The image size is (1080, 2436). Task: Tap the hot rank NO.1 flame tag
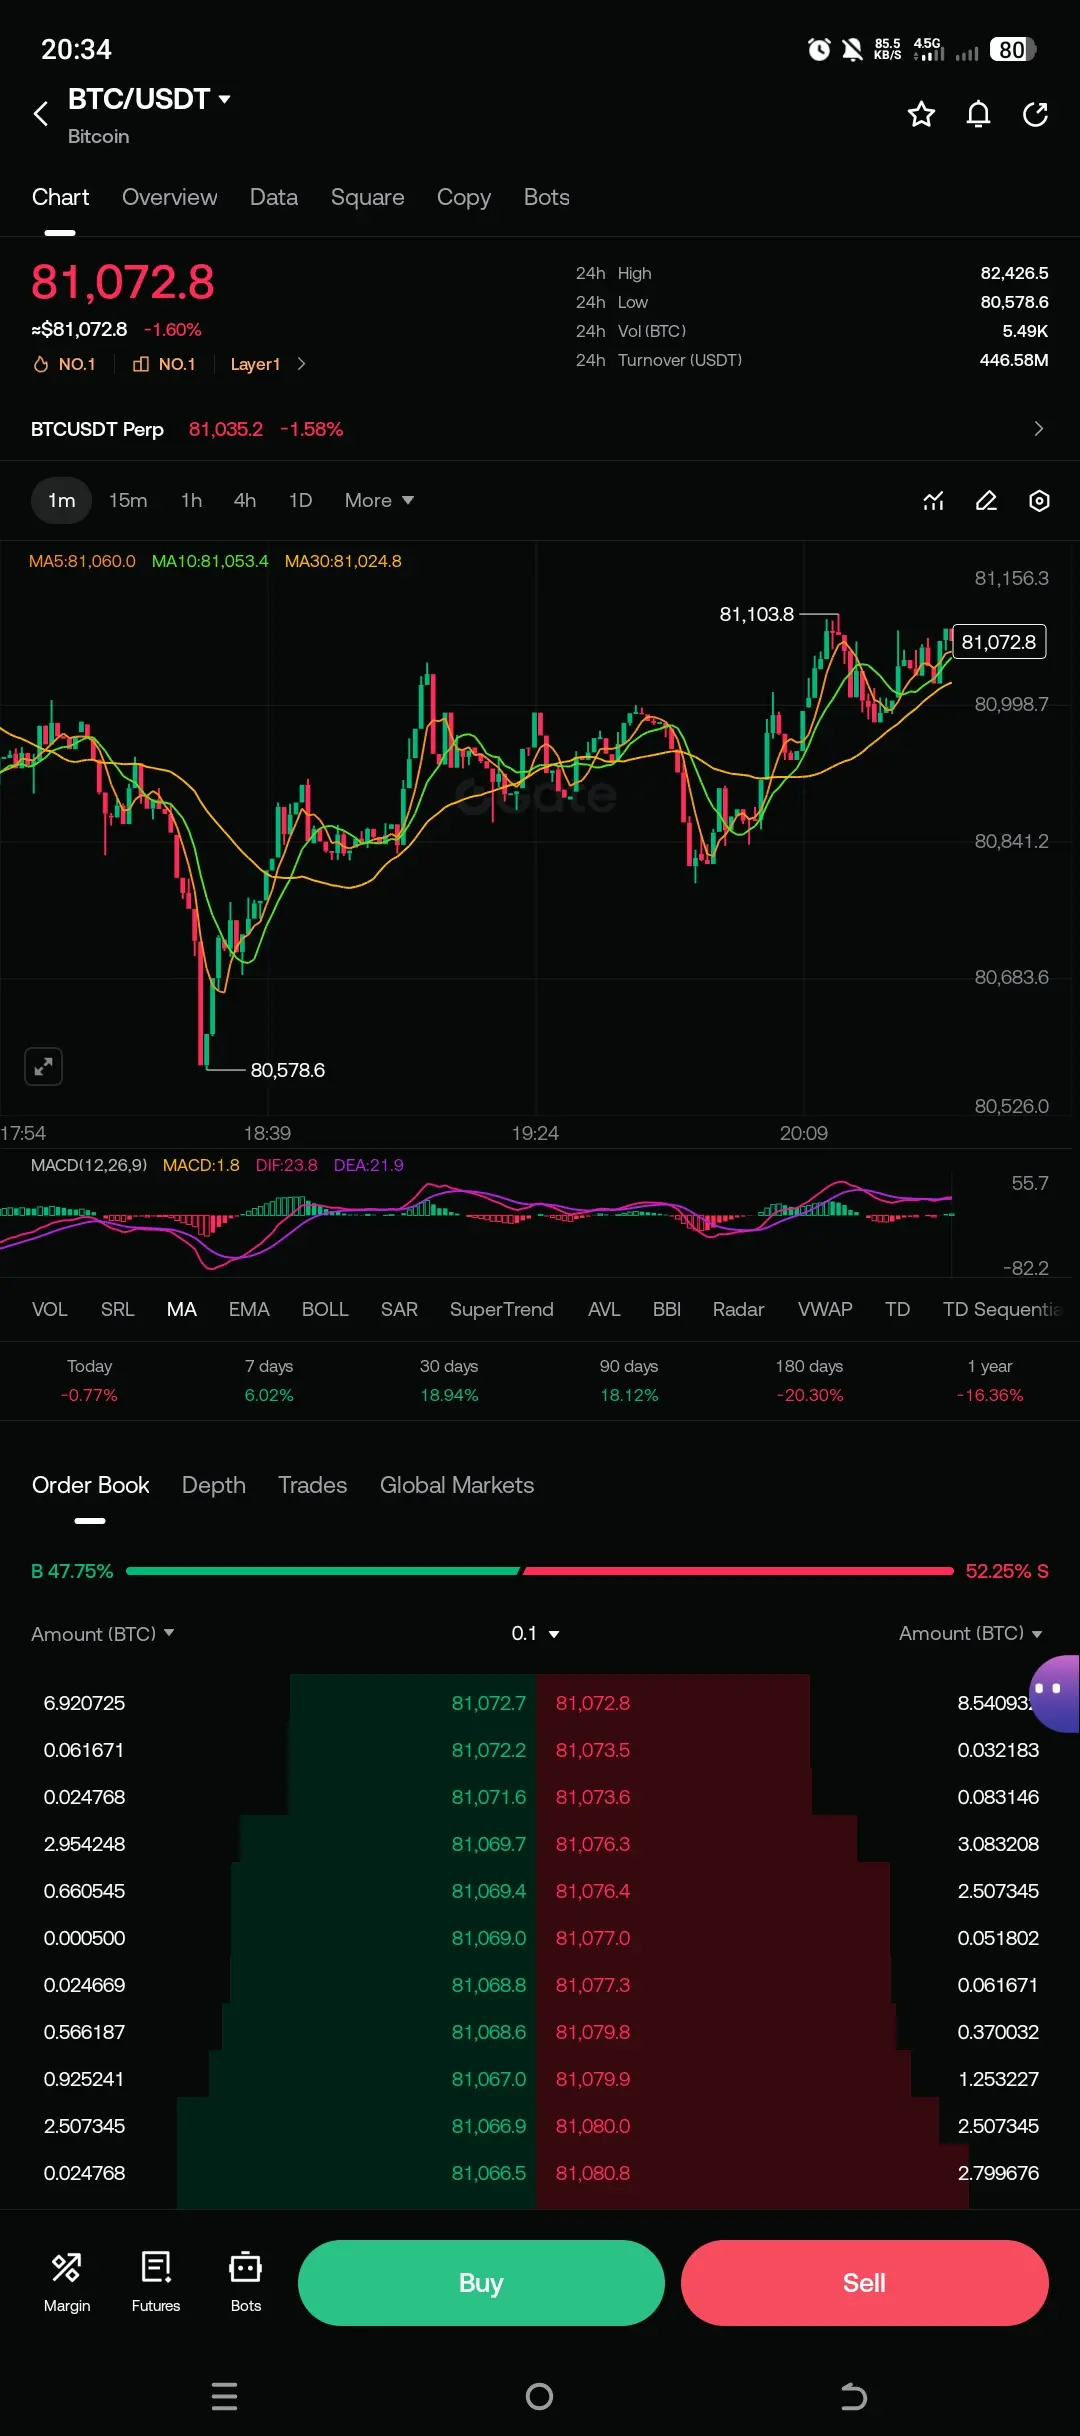64,364
